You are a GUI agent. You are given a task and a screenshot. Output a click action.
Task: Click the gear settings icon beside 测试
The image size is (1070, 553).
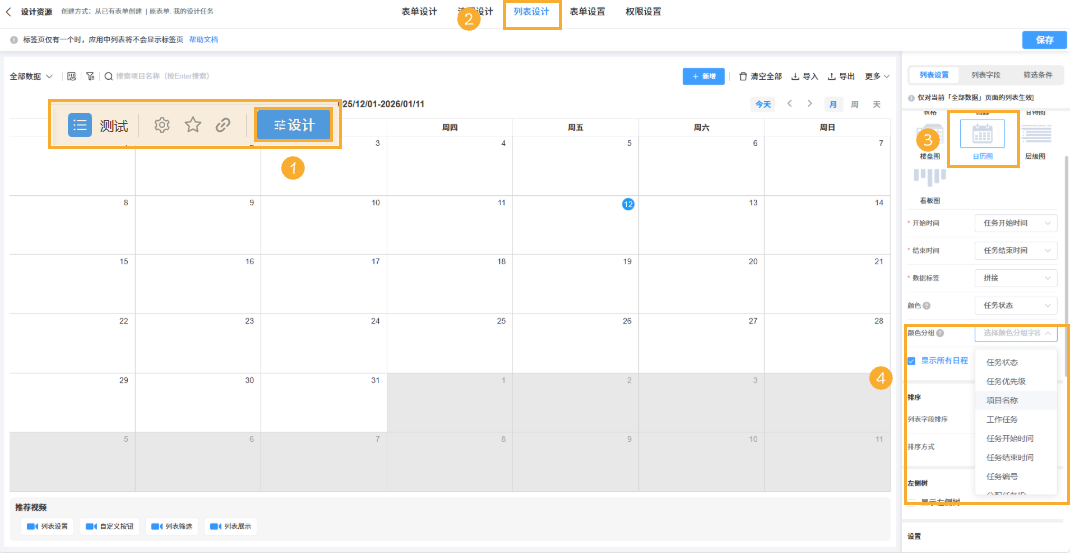pos(163,125)
